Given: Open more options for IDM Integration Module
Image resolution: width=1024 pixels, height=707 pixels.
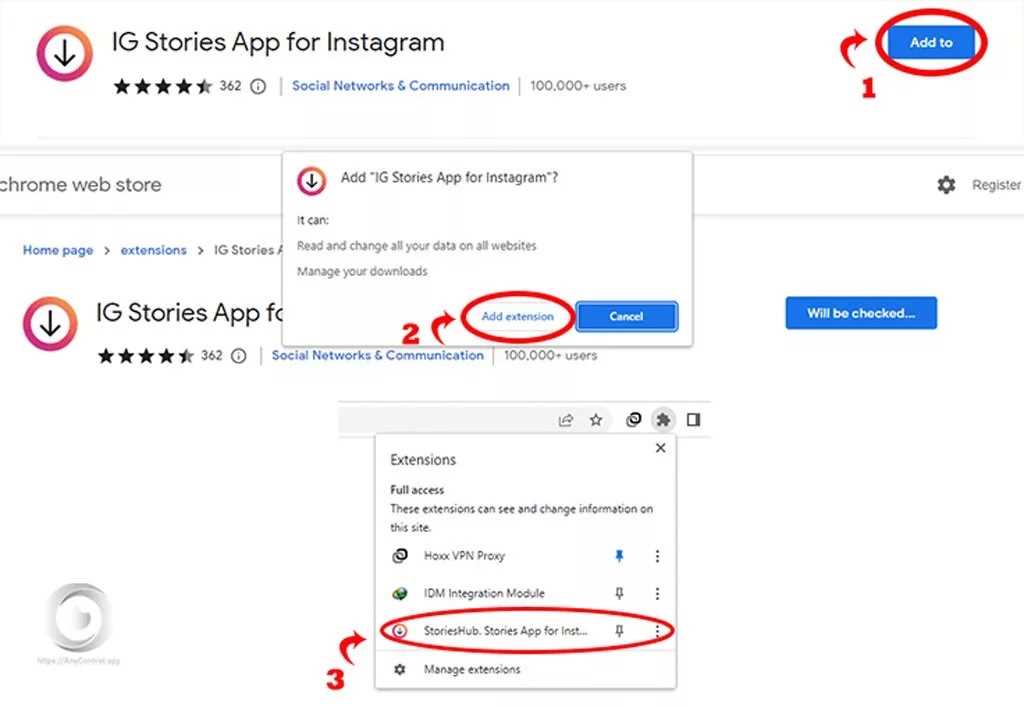Looking at the screenshot, I should point(657,594).
